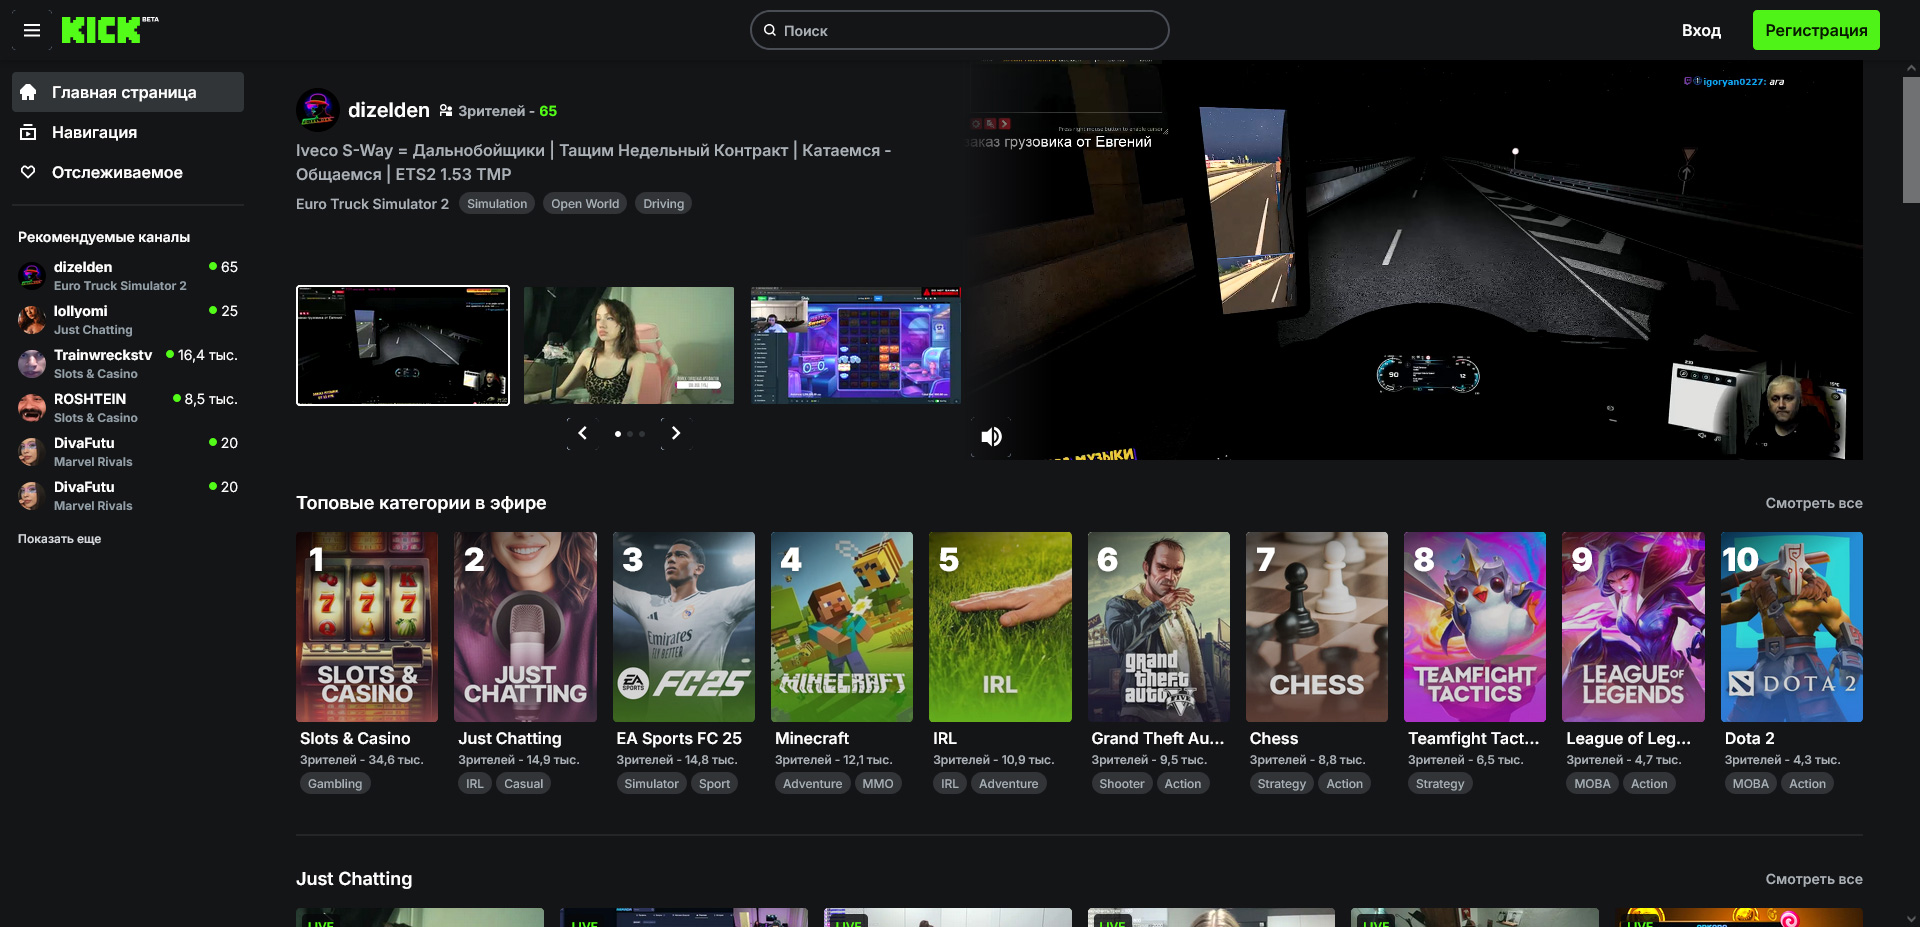The height and width of the screenshot is (927, 1920).
Task: Open Главная страница menu item
Action: point(128,92)
